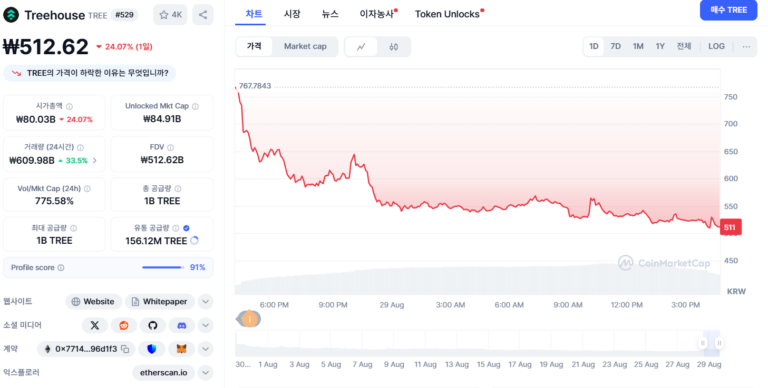
Task: Click the shield security icon in 계약 row
Action: (152, 349)
